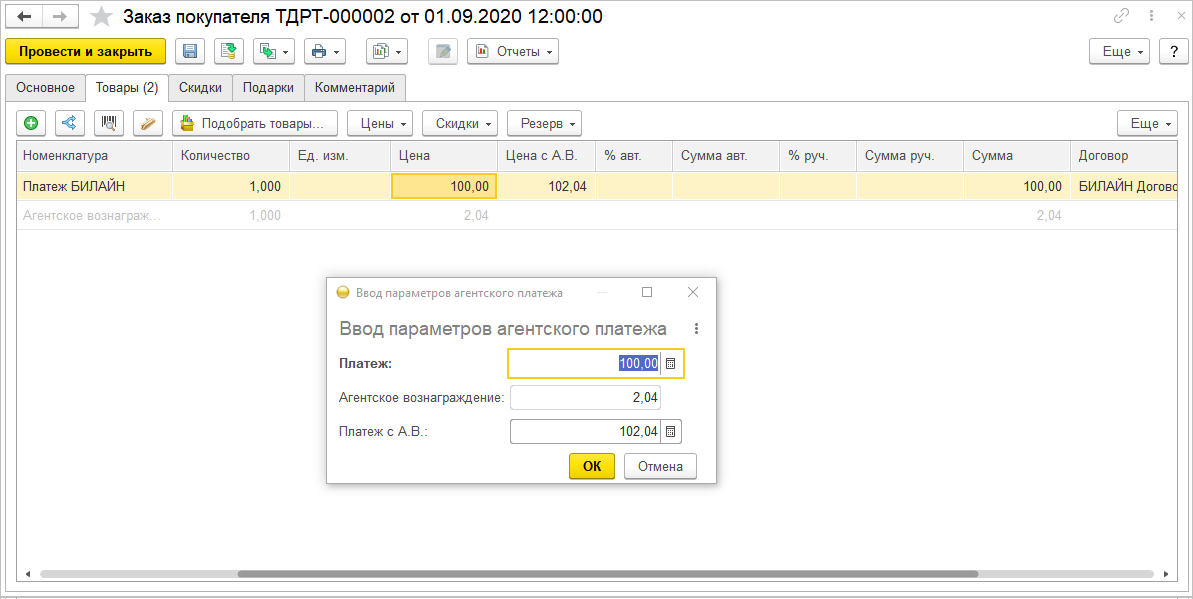This screenshot has width=1193, height=599.
Task: Add a new row with the green plus icon
Action: click(x=31, y=123)
